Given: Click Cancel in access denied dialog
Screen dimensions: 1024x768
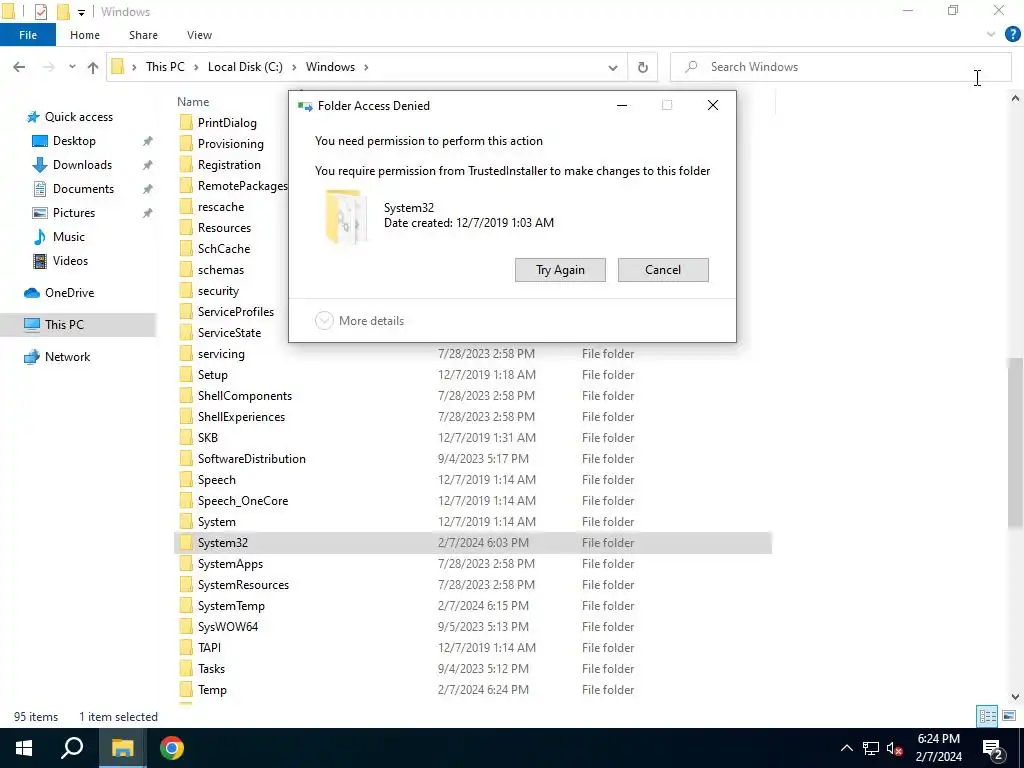Looking at the screenshot, I should tap(663, 270).
